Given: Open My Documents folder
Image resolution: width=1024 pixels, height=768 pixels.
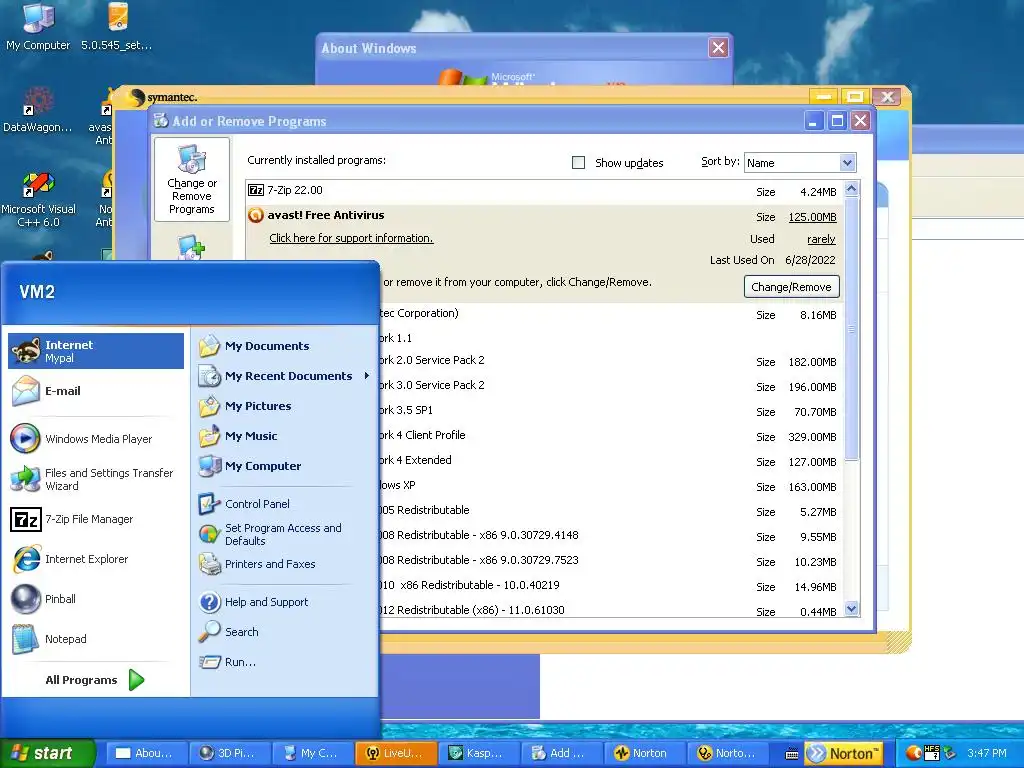Looking at the screenshot, I should coord(285,346).
